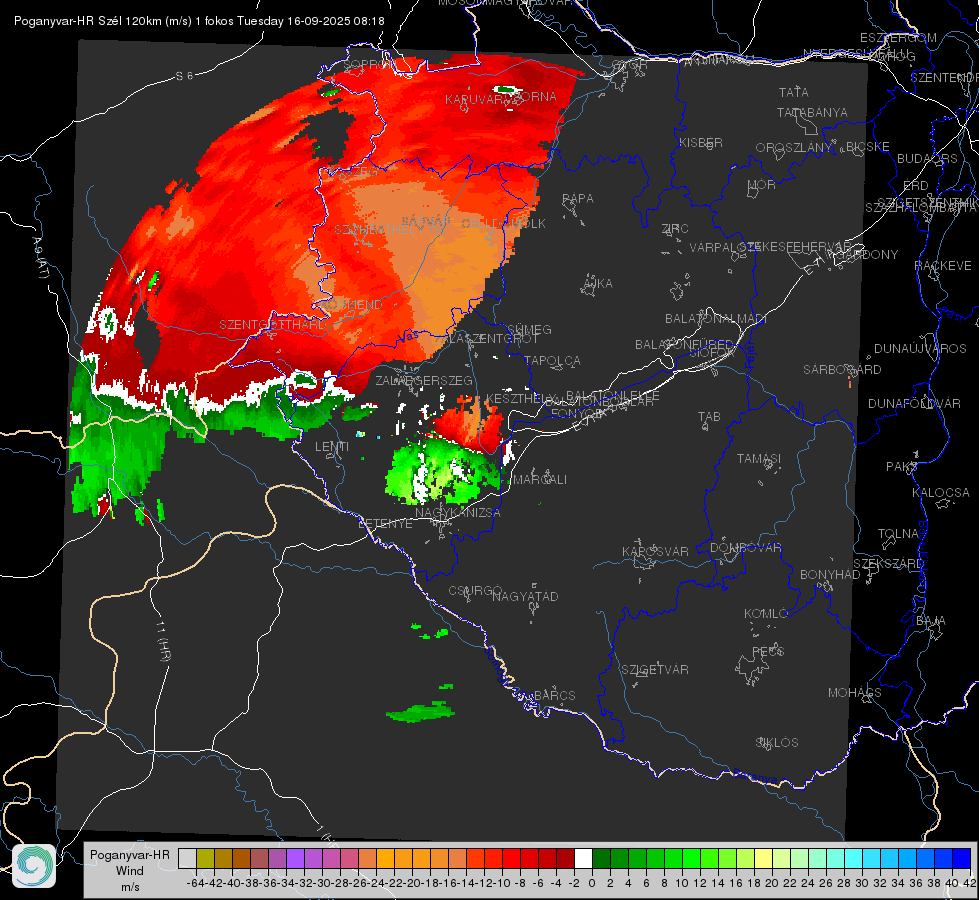Click the dark green legend swatch after 0
Image resolution: width=979 pixels, height=900 pixels.
click(x=601, y=858)
